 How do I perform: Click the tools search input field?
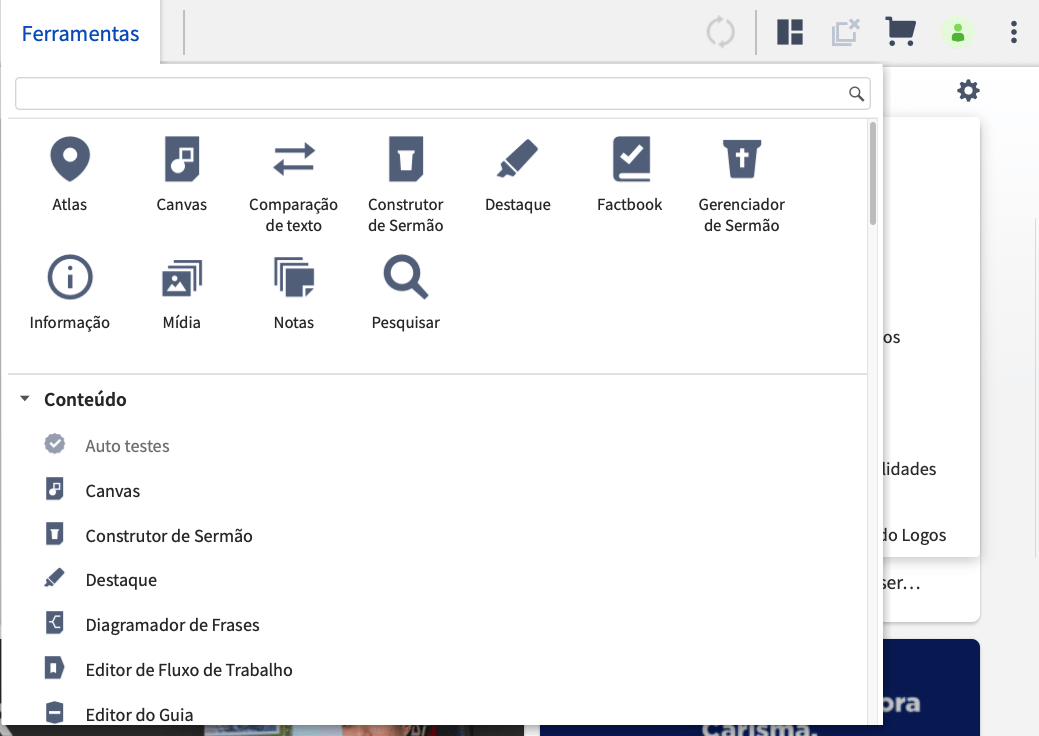pyautogui.click(x=430, y=94)
